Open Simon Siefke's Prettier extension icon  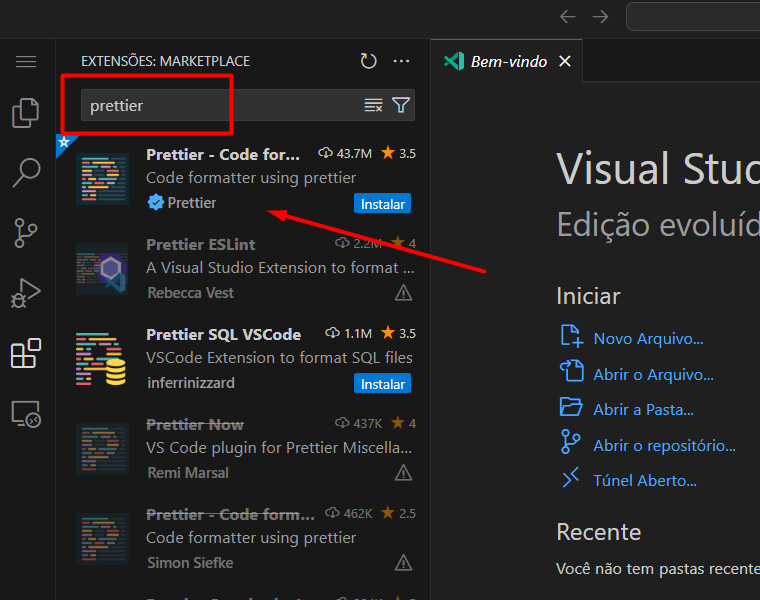coord(102,539)
